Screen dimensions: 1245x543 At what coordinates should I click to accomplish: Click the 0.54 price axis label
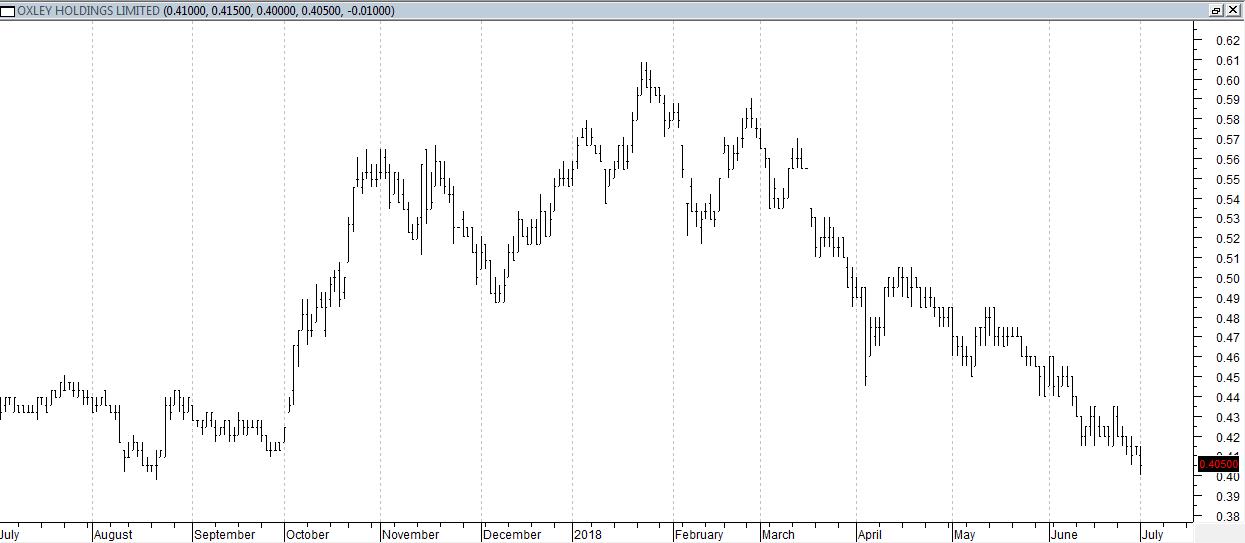pyautogui.click(x=1227, y=199)
